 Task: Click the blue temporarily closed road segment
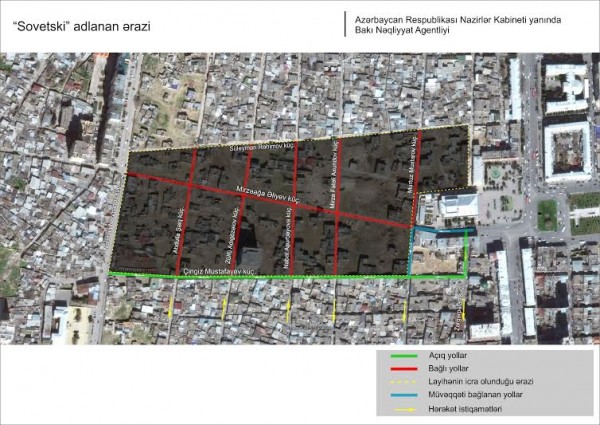(440, 230)
